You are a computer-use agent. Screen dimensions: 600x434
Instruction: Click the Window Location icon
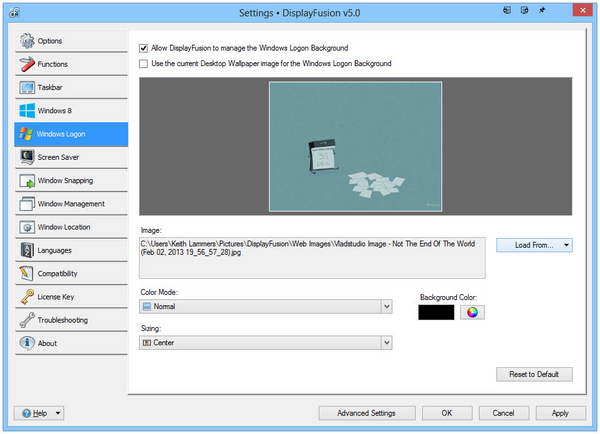pos(27,227)
